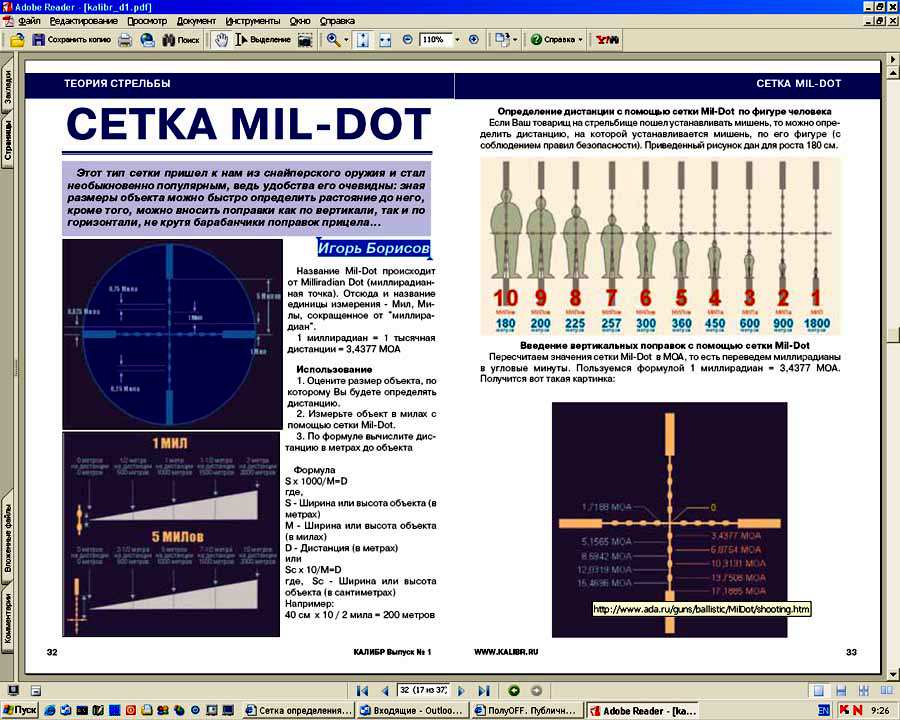Image resolution: width=900 pixels, height=720 pixels.
Task: Go to the first page
Action: [363, 690]
